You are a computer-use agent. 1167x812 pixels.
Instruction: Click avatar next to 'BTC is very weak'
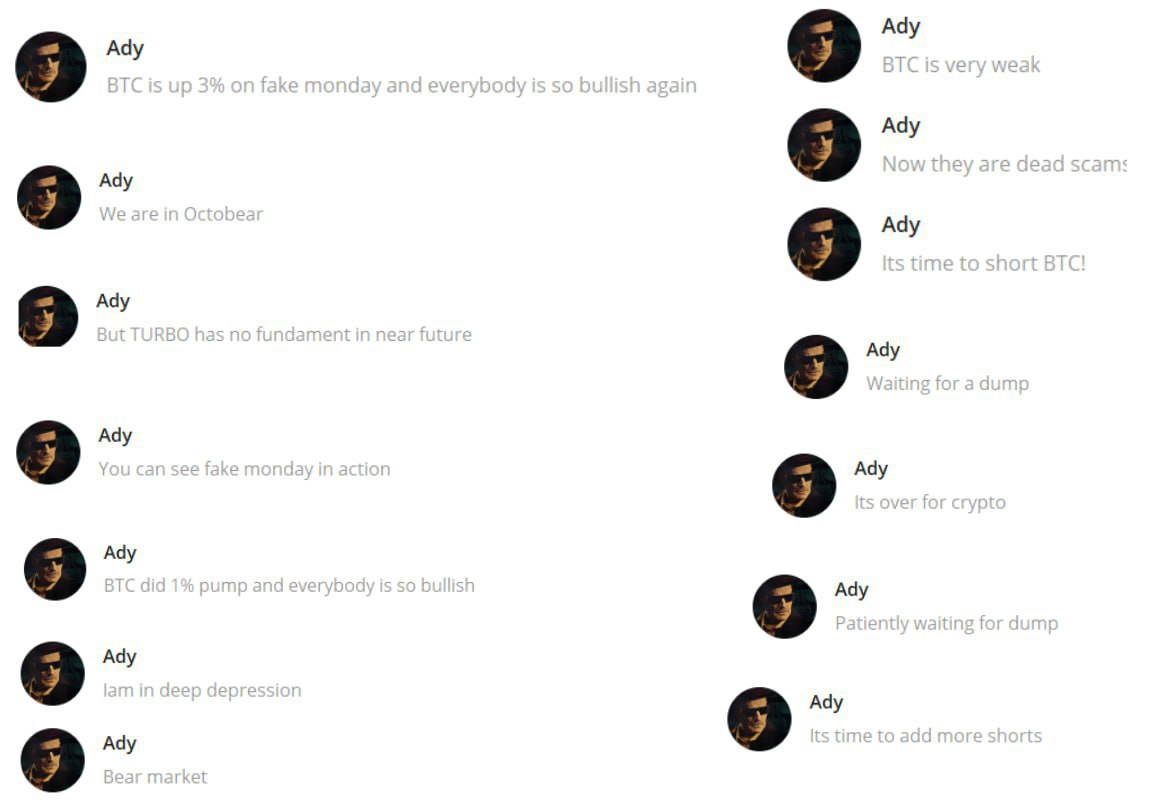click(824, 45)
